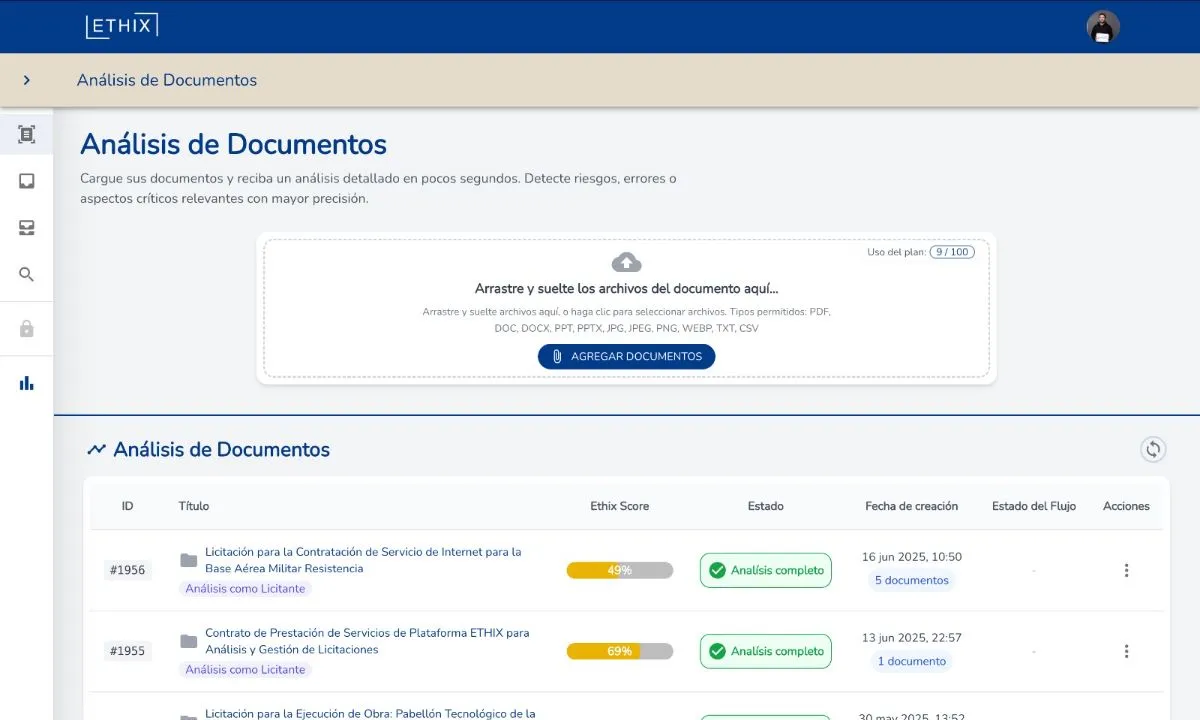Click the Estado column header
1200x720 pixels.
766,506
